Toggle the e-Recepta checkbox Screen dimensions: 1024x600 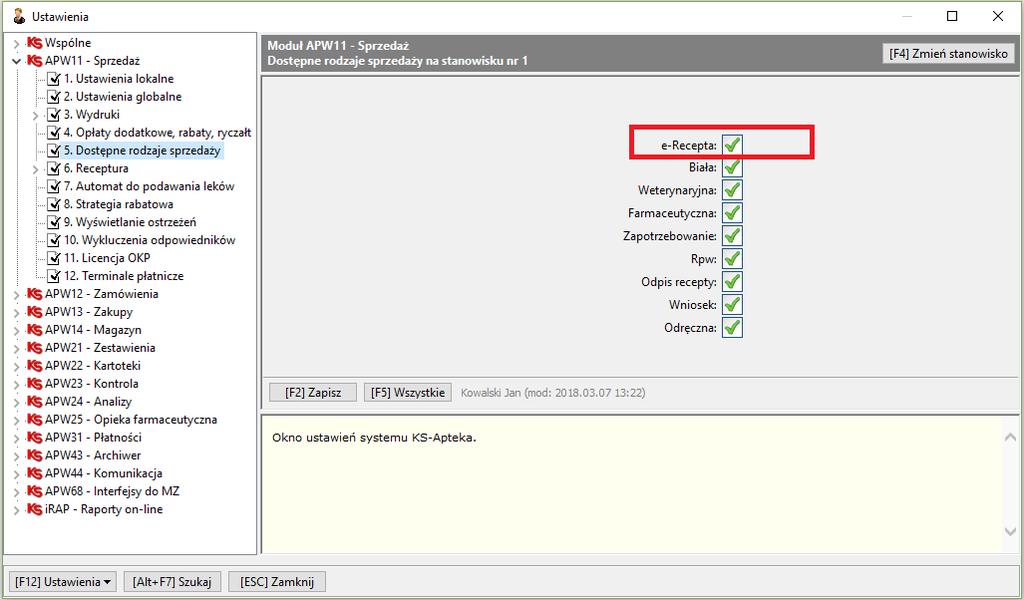point(732,145)
